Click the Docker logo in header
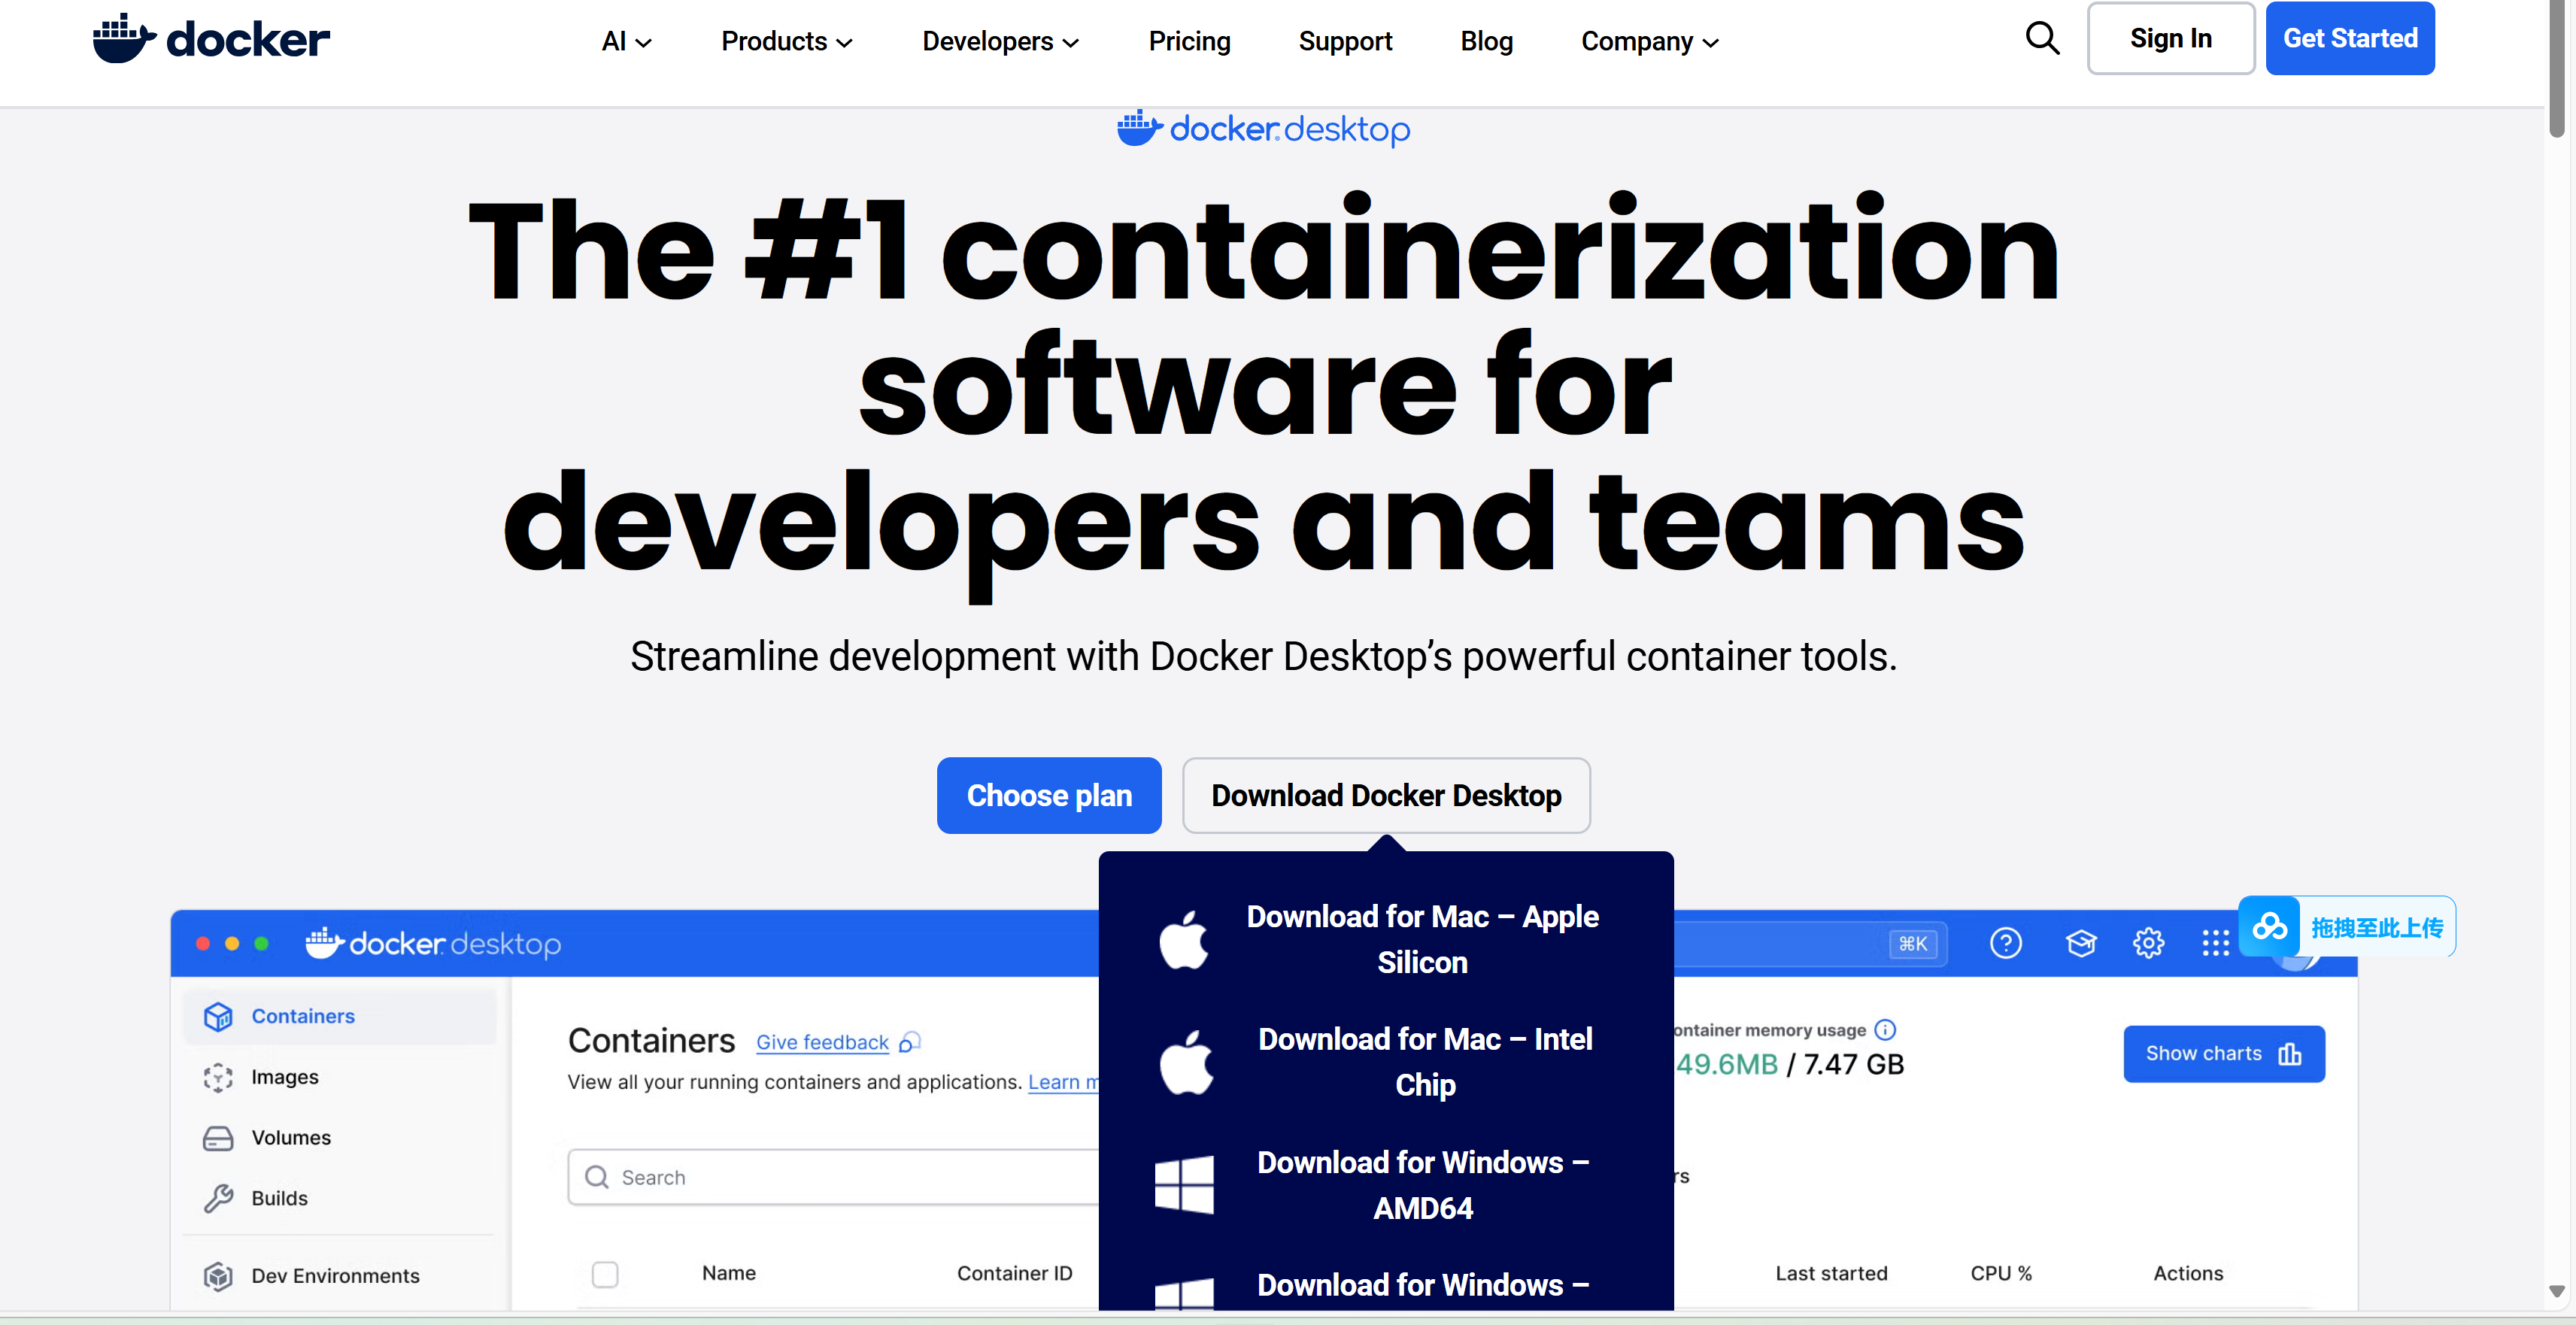Screen dimensions: 2576x1325 click(x=211, y=39)
